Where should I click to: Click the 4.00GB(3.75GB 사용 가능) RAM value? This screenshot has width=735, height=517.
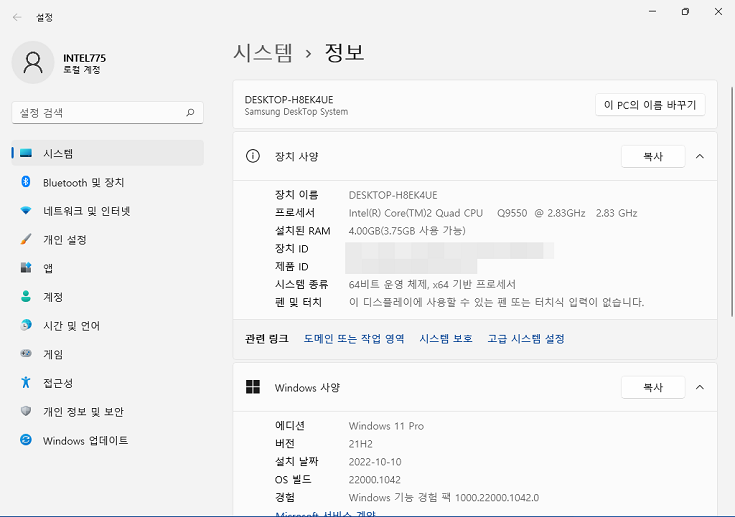(x=407, y=231)
